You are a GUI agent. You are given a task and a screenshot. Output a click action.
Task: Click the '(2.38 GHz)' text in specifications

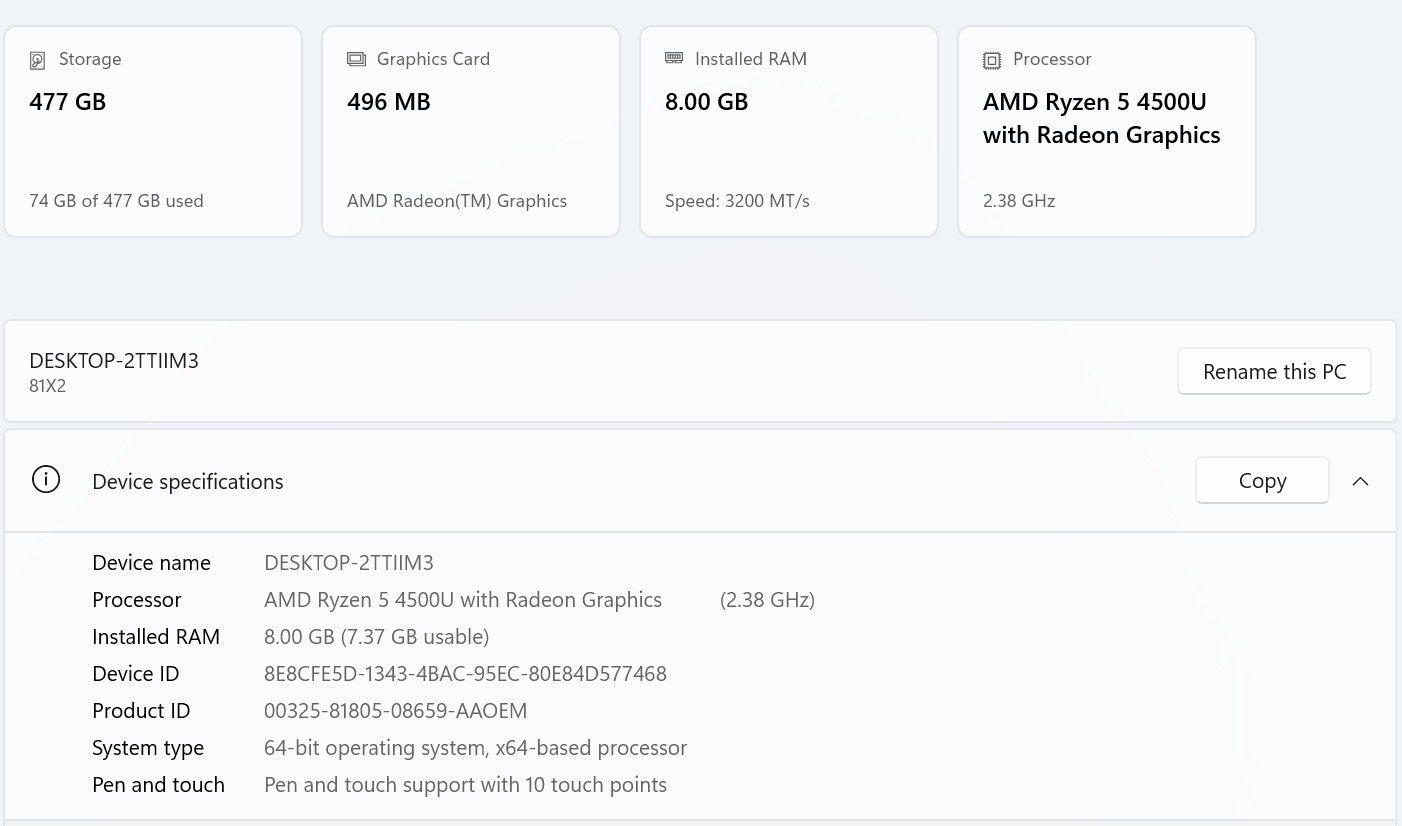tap(767, 600)
